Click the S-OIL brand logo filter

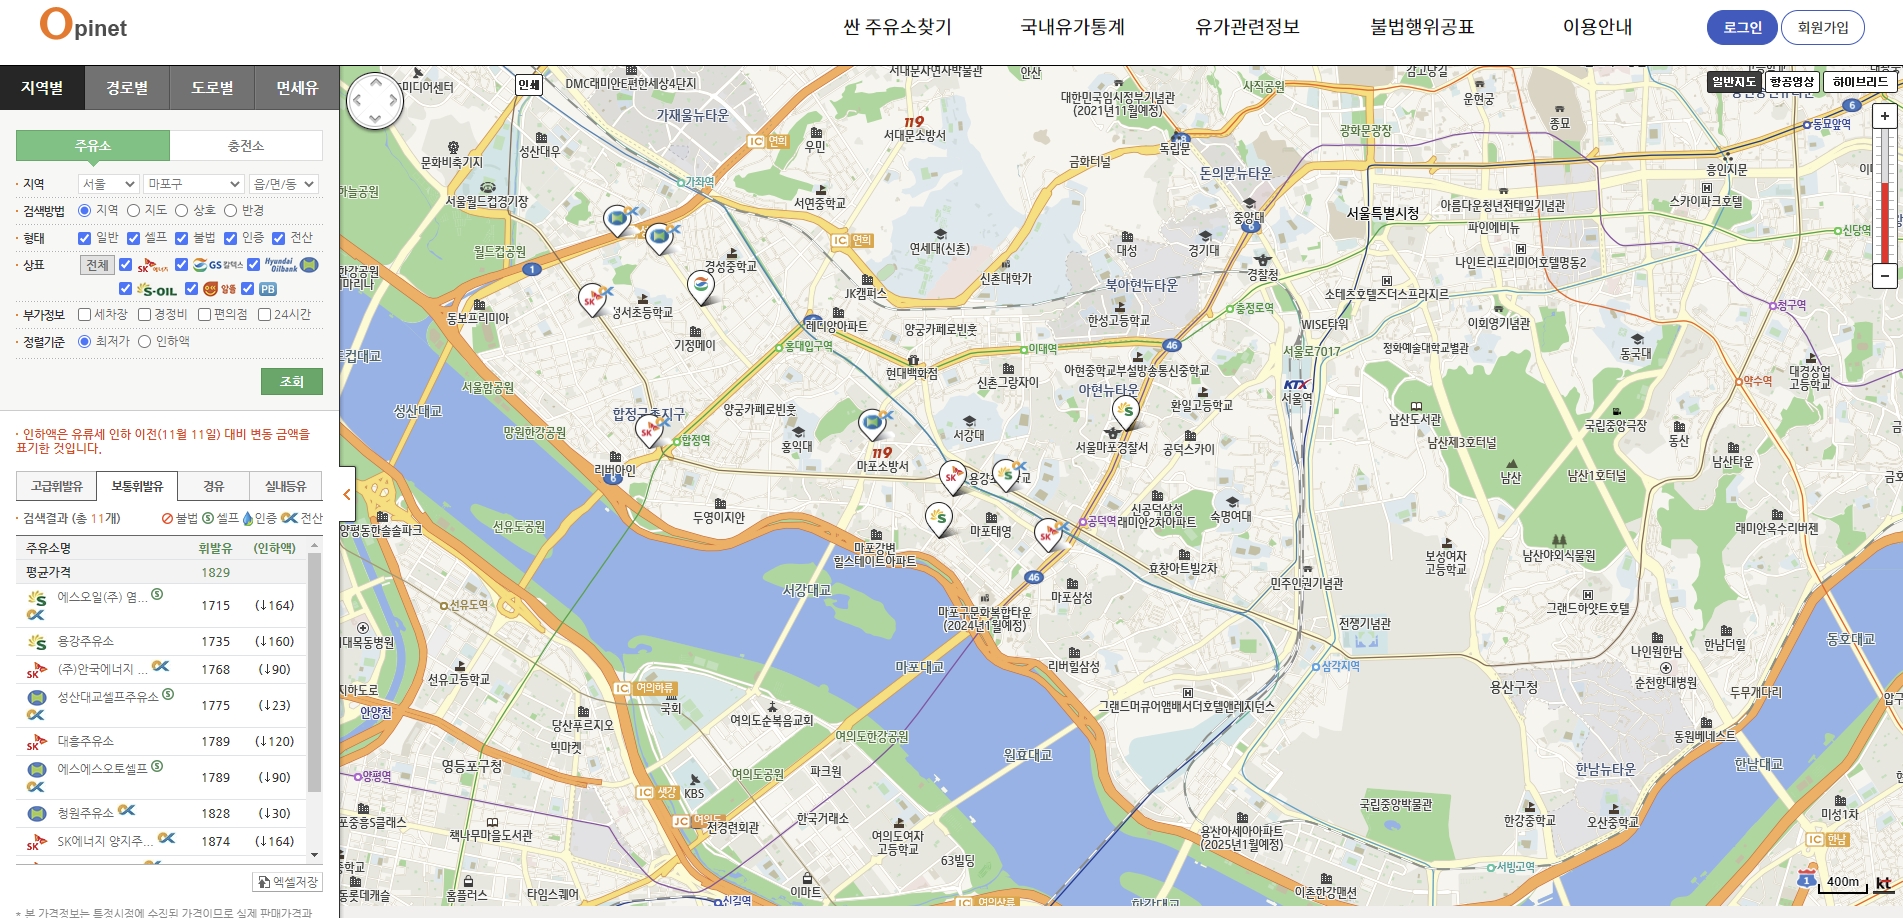[157, 289]
